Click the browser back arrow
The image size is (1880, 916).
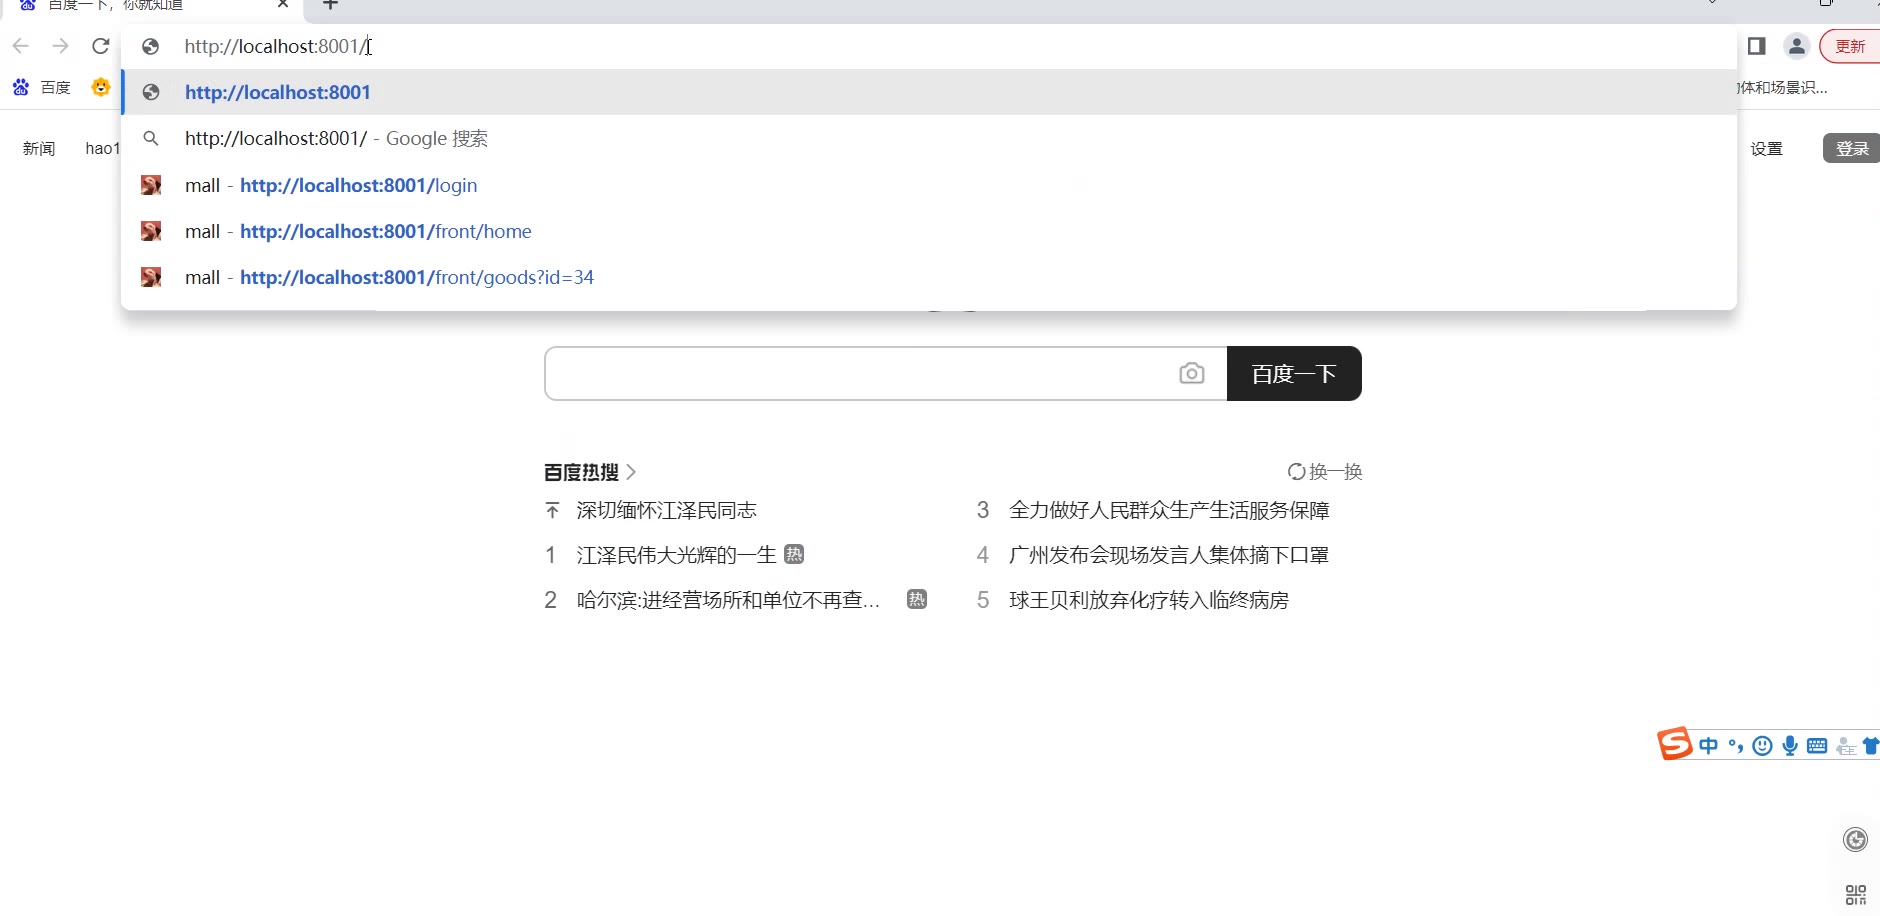[x=21, y=46]
